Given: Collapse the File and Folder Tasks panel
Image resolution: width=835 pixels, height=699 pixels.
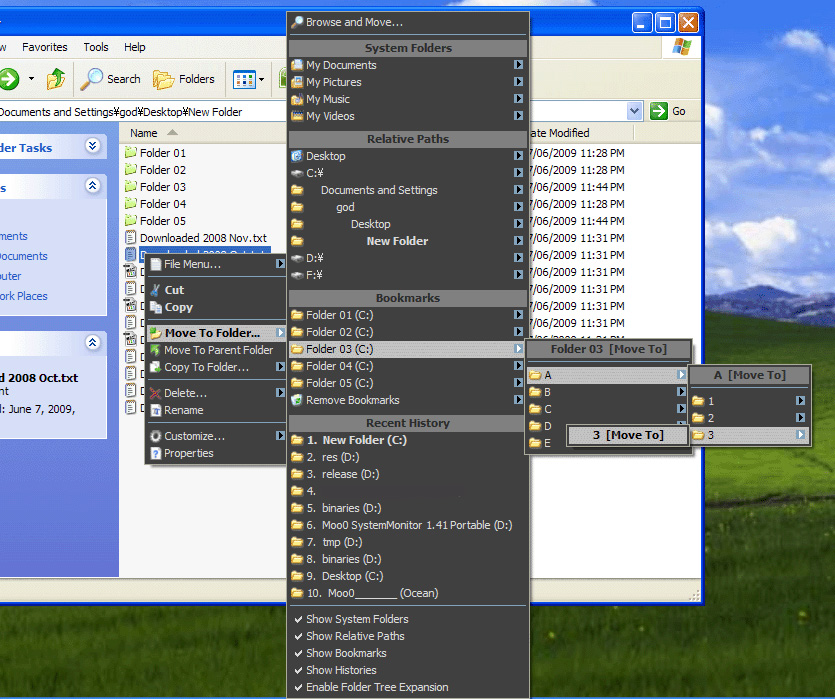Looking at the screenshot, I should point(93,146).
